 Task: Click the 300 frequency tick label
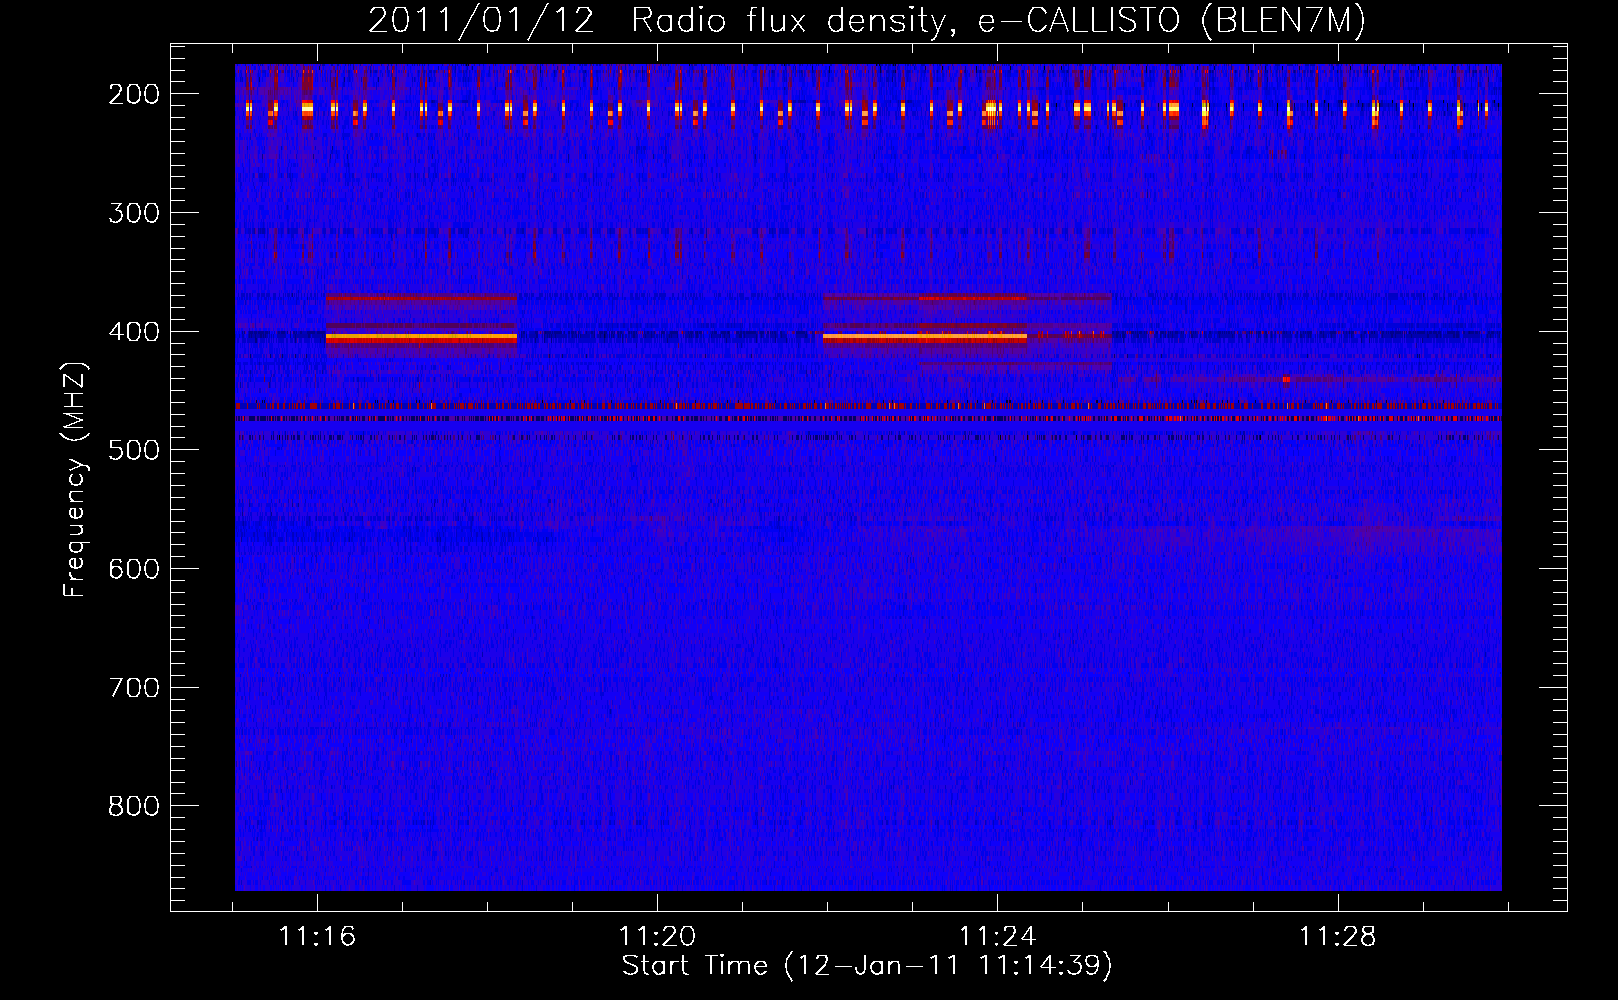tap(134, 213)
